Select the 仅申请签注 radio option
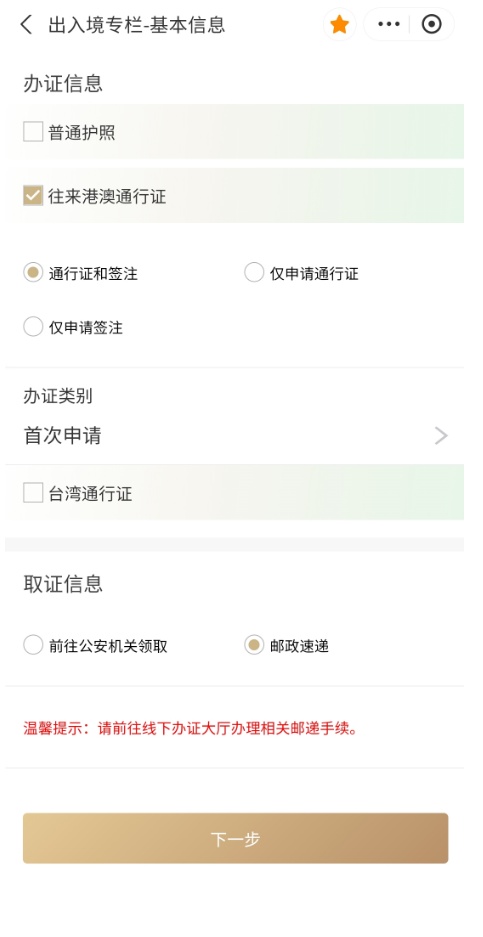 (x=33, y=327)
